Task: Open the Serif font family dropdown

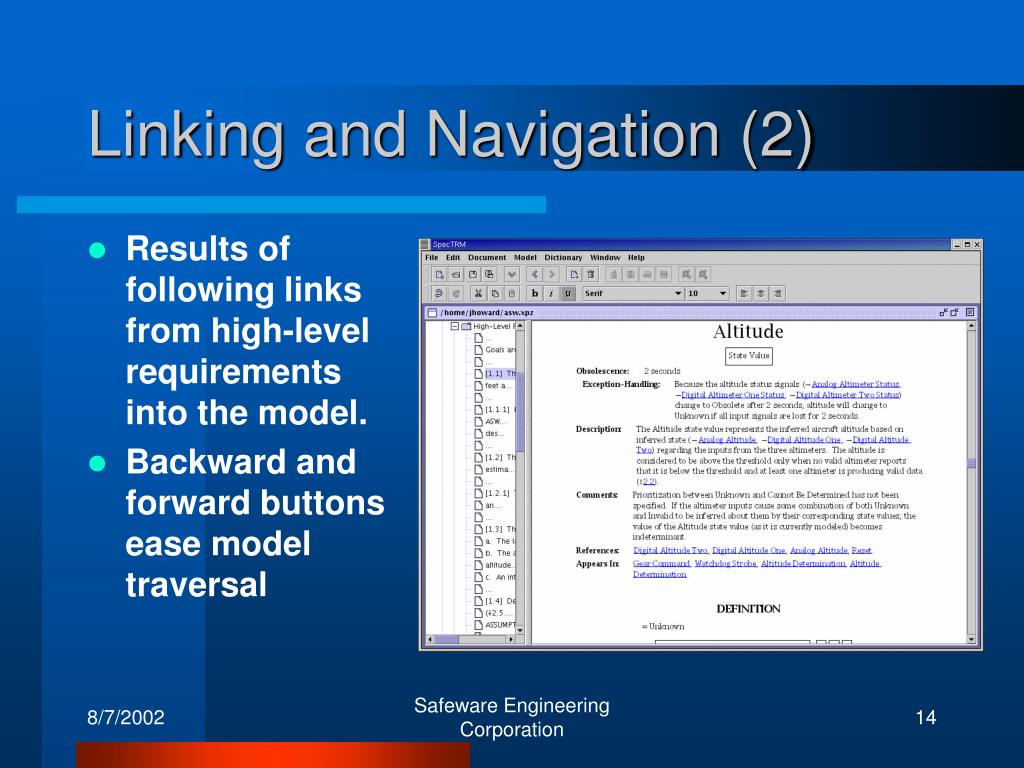Action: [633, 294]
